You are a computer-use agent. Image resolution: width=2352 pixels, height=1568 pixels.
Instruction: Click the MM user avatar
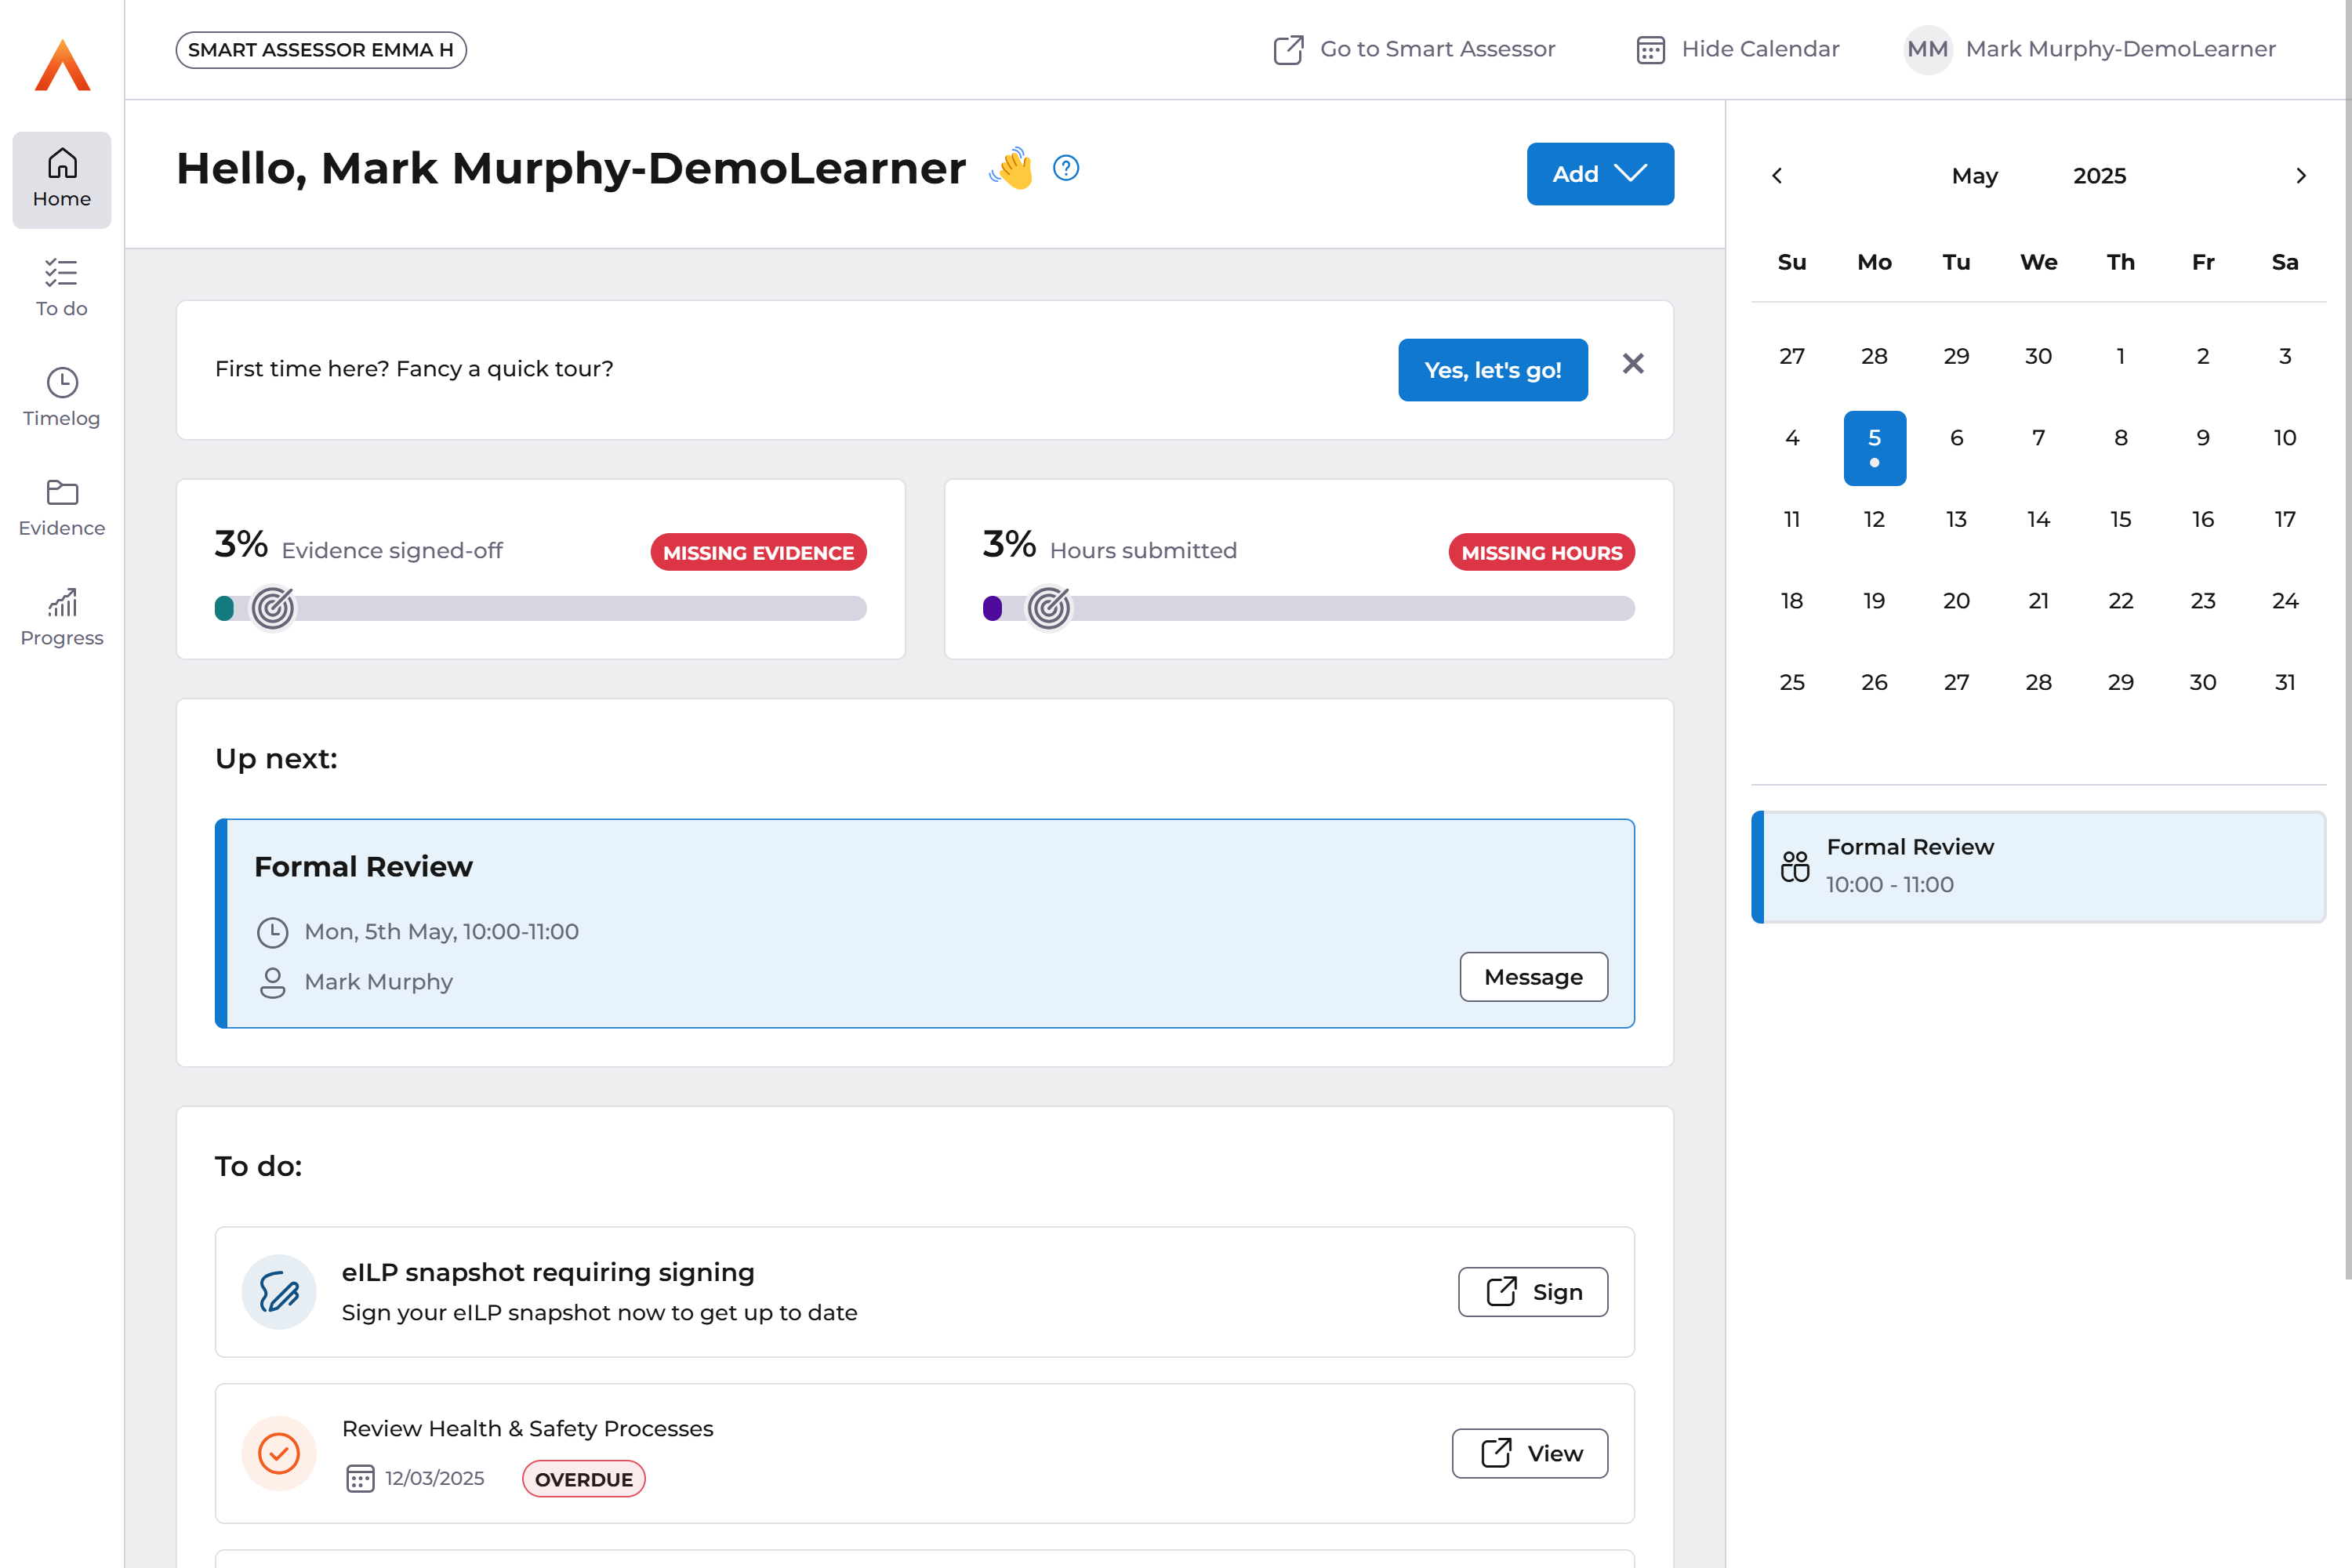pos(1926,49)
